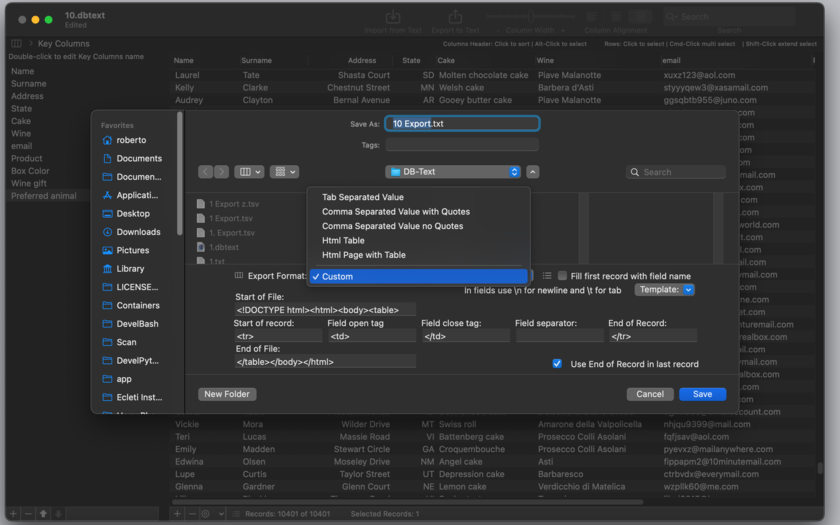Click the Save button

tap(702, 394)
